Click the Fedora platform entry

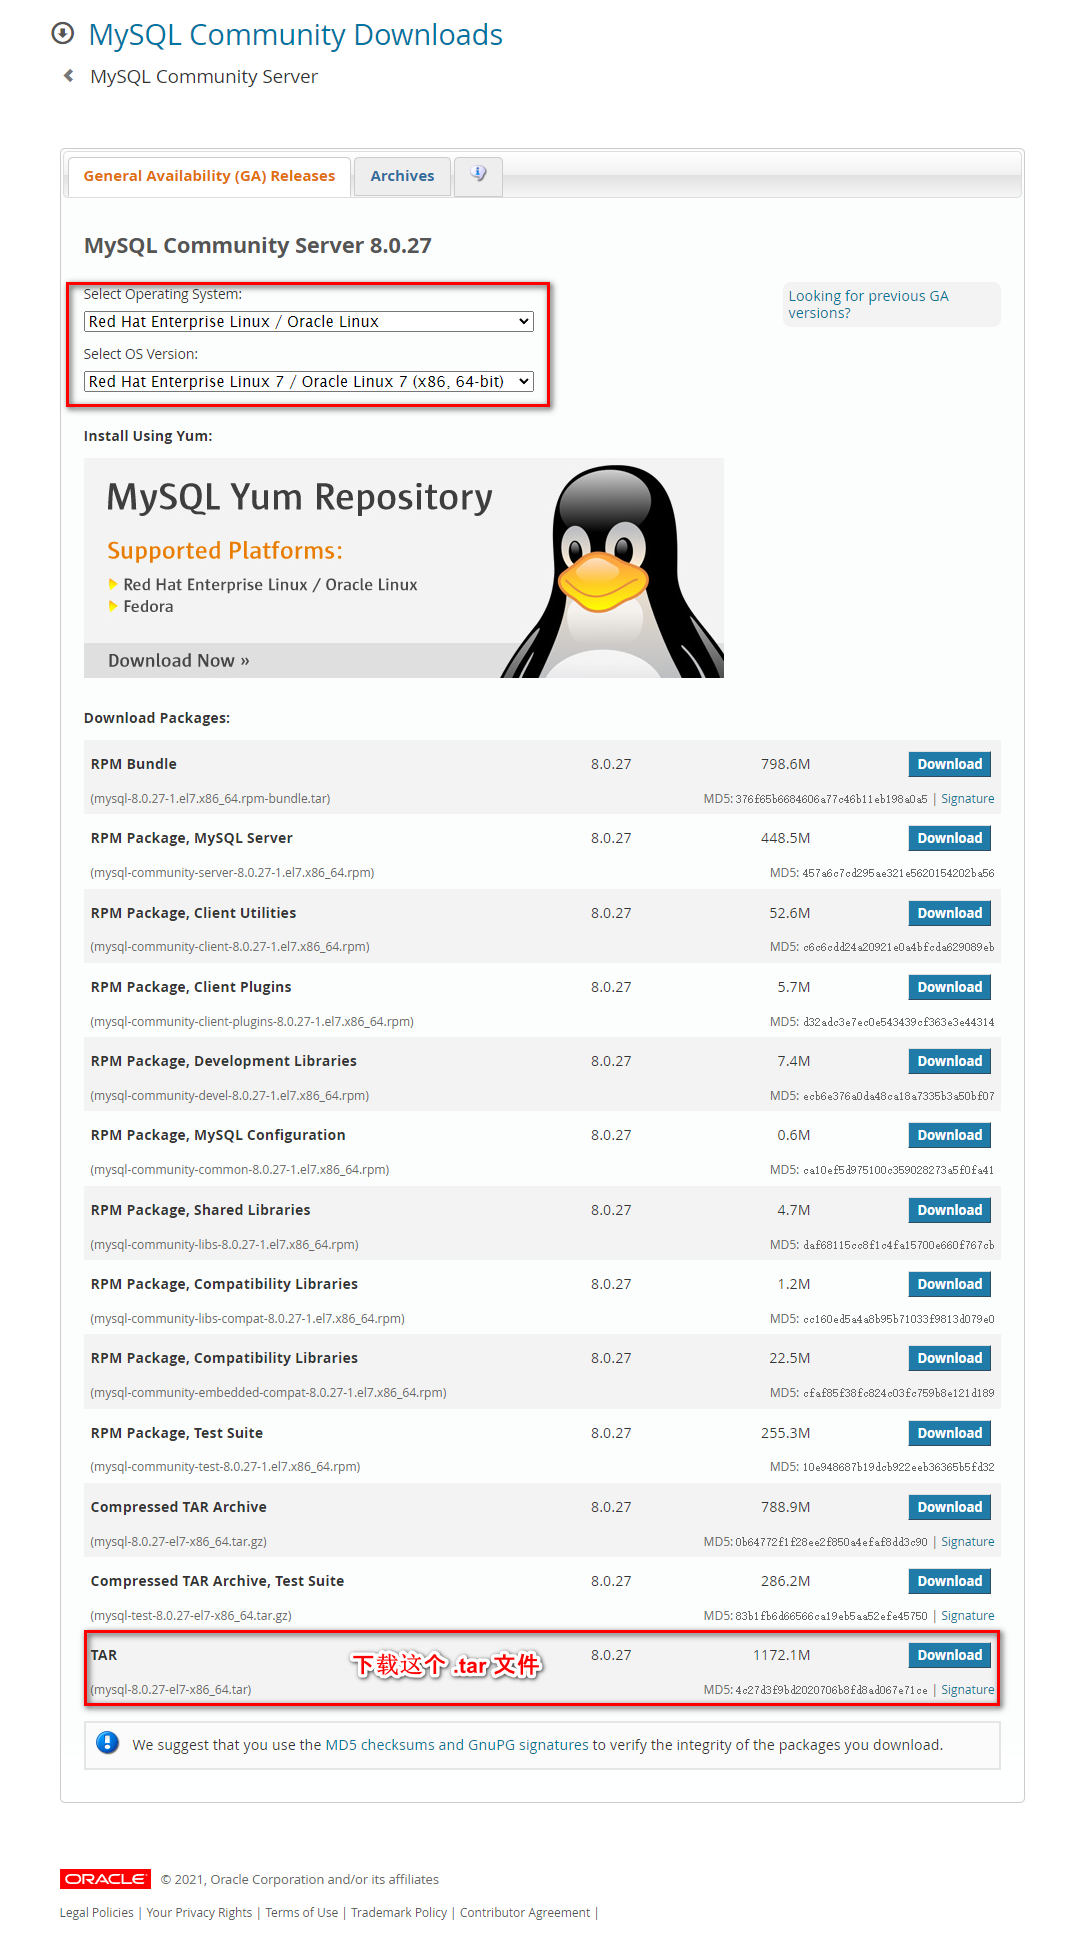[x=148, y=607]
